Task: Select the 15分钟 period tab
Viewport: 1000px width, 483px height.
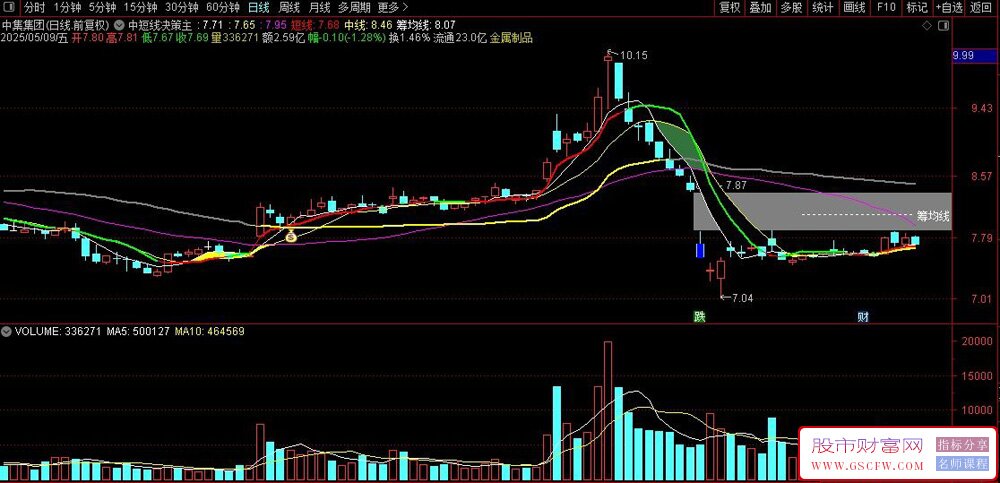Action: [x=140, y=8]
